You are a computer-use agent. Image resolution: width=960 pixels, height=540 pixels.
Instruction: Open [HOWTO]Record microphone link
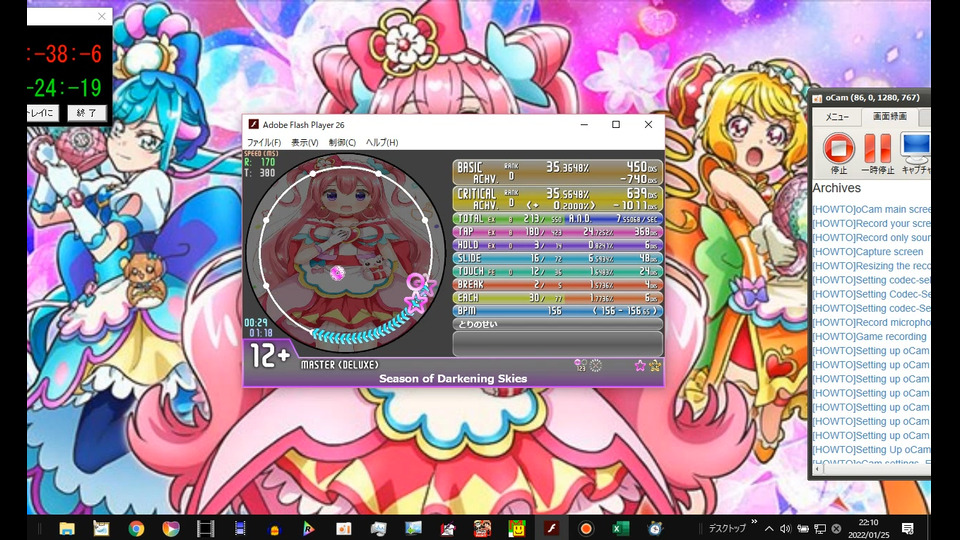tap(871, 322)
